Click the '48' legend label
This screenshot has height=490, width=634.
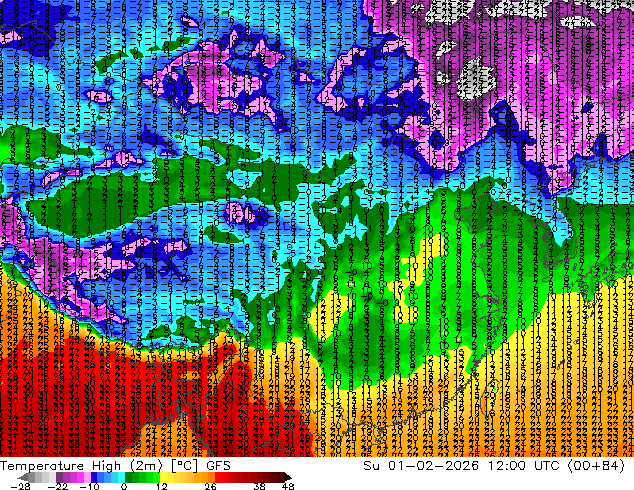pyautogui.click(x=287, y=486)
